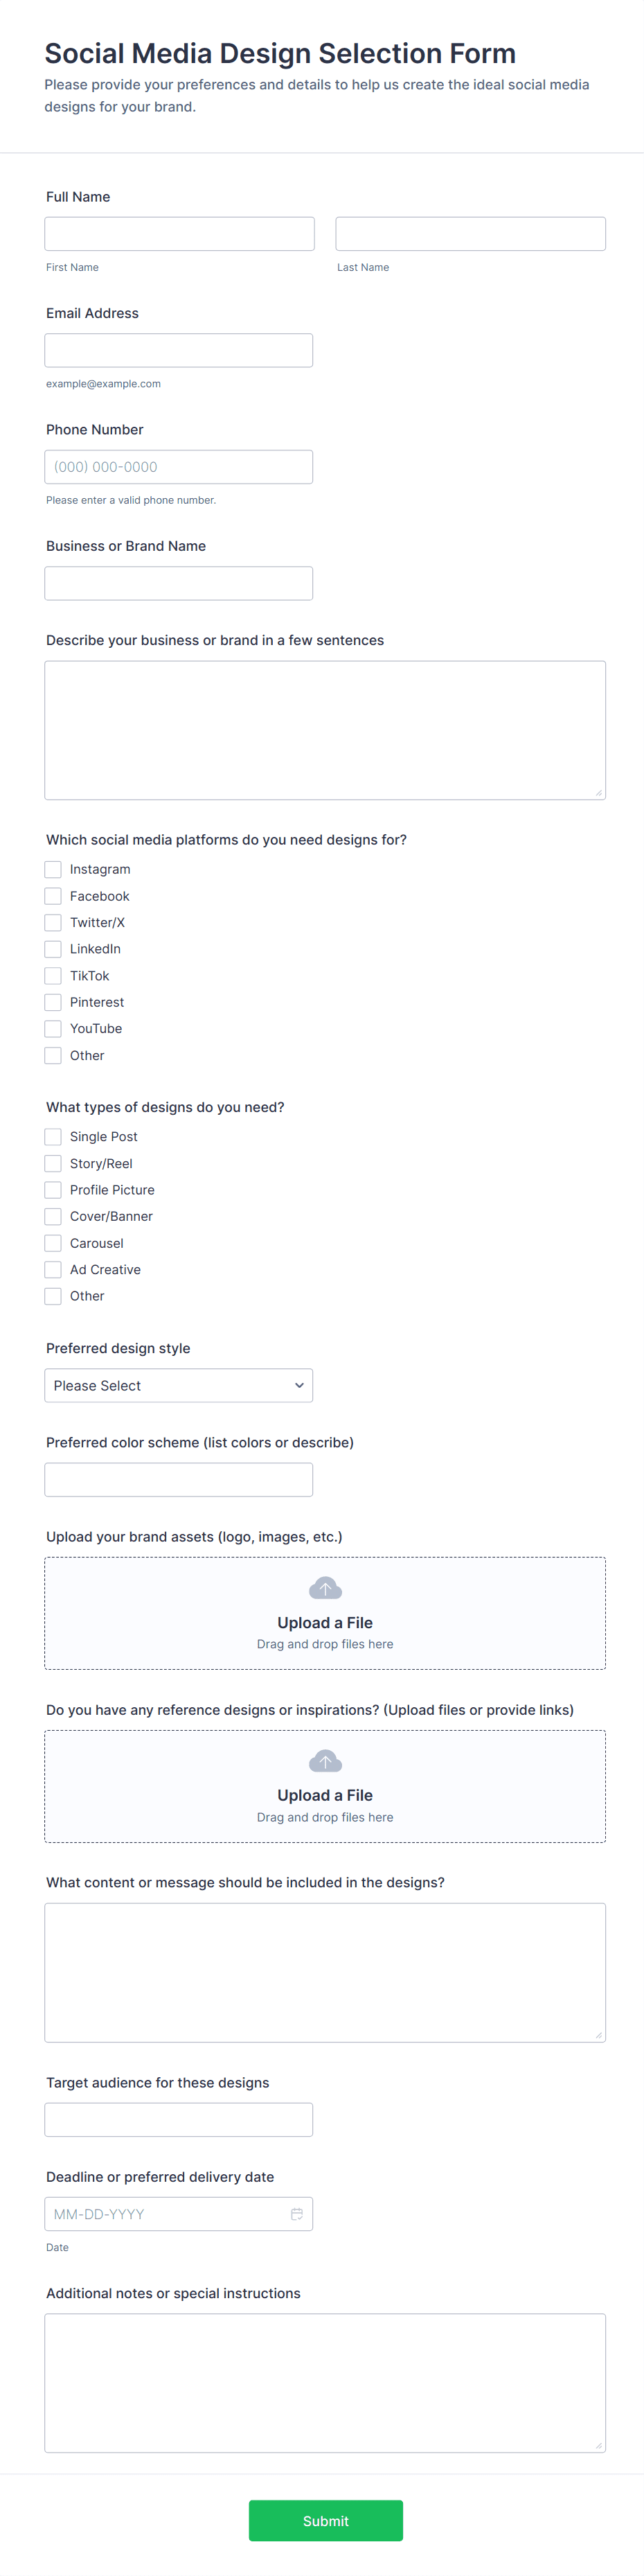Click the Target audience input field
The height and width of the screenshot is (2576, 644).
(179, 2120)
